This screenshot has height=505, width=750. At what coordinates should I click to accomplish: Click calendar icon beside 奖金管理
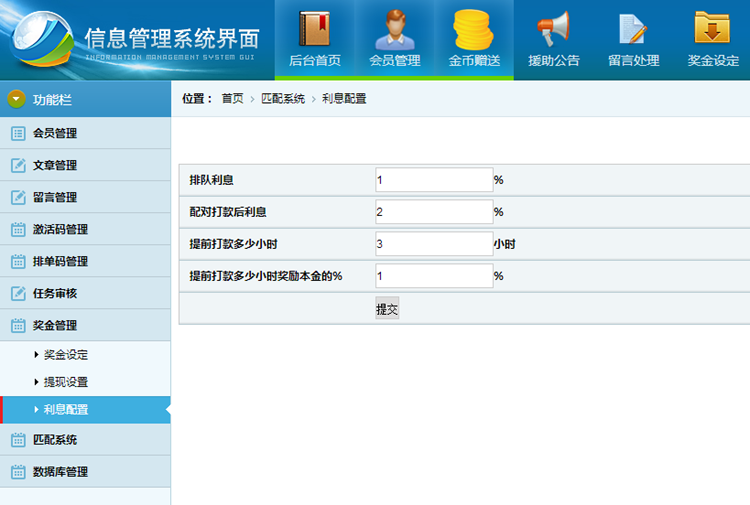(x=18, y=325)
